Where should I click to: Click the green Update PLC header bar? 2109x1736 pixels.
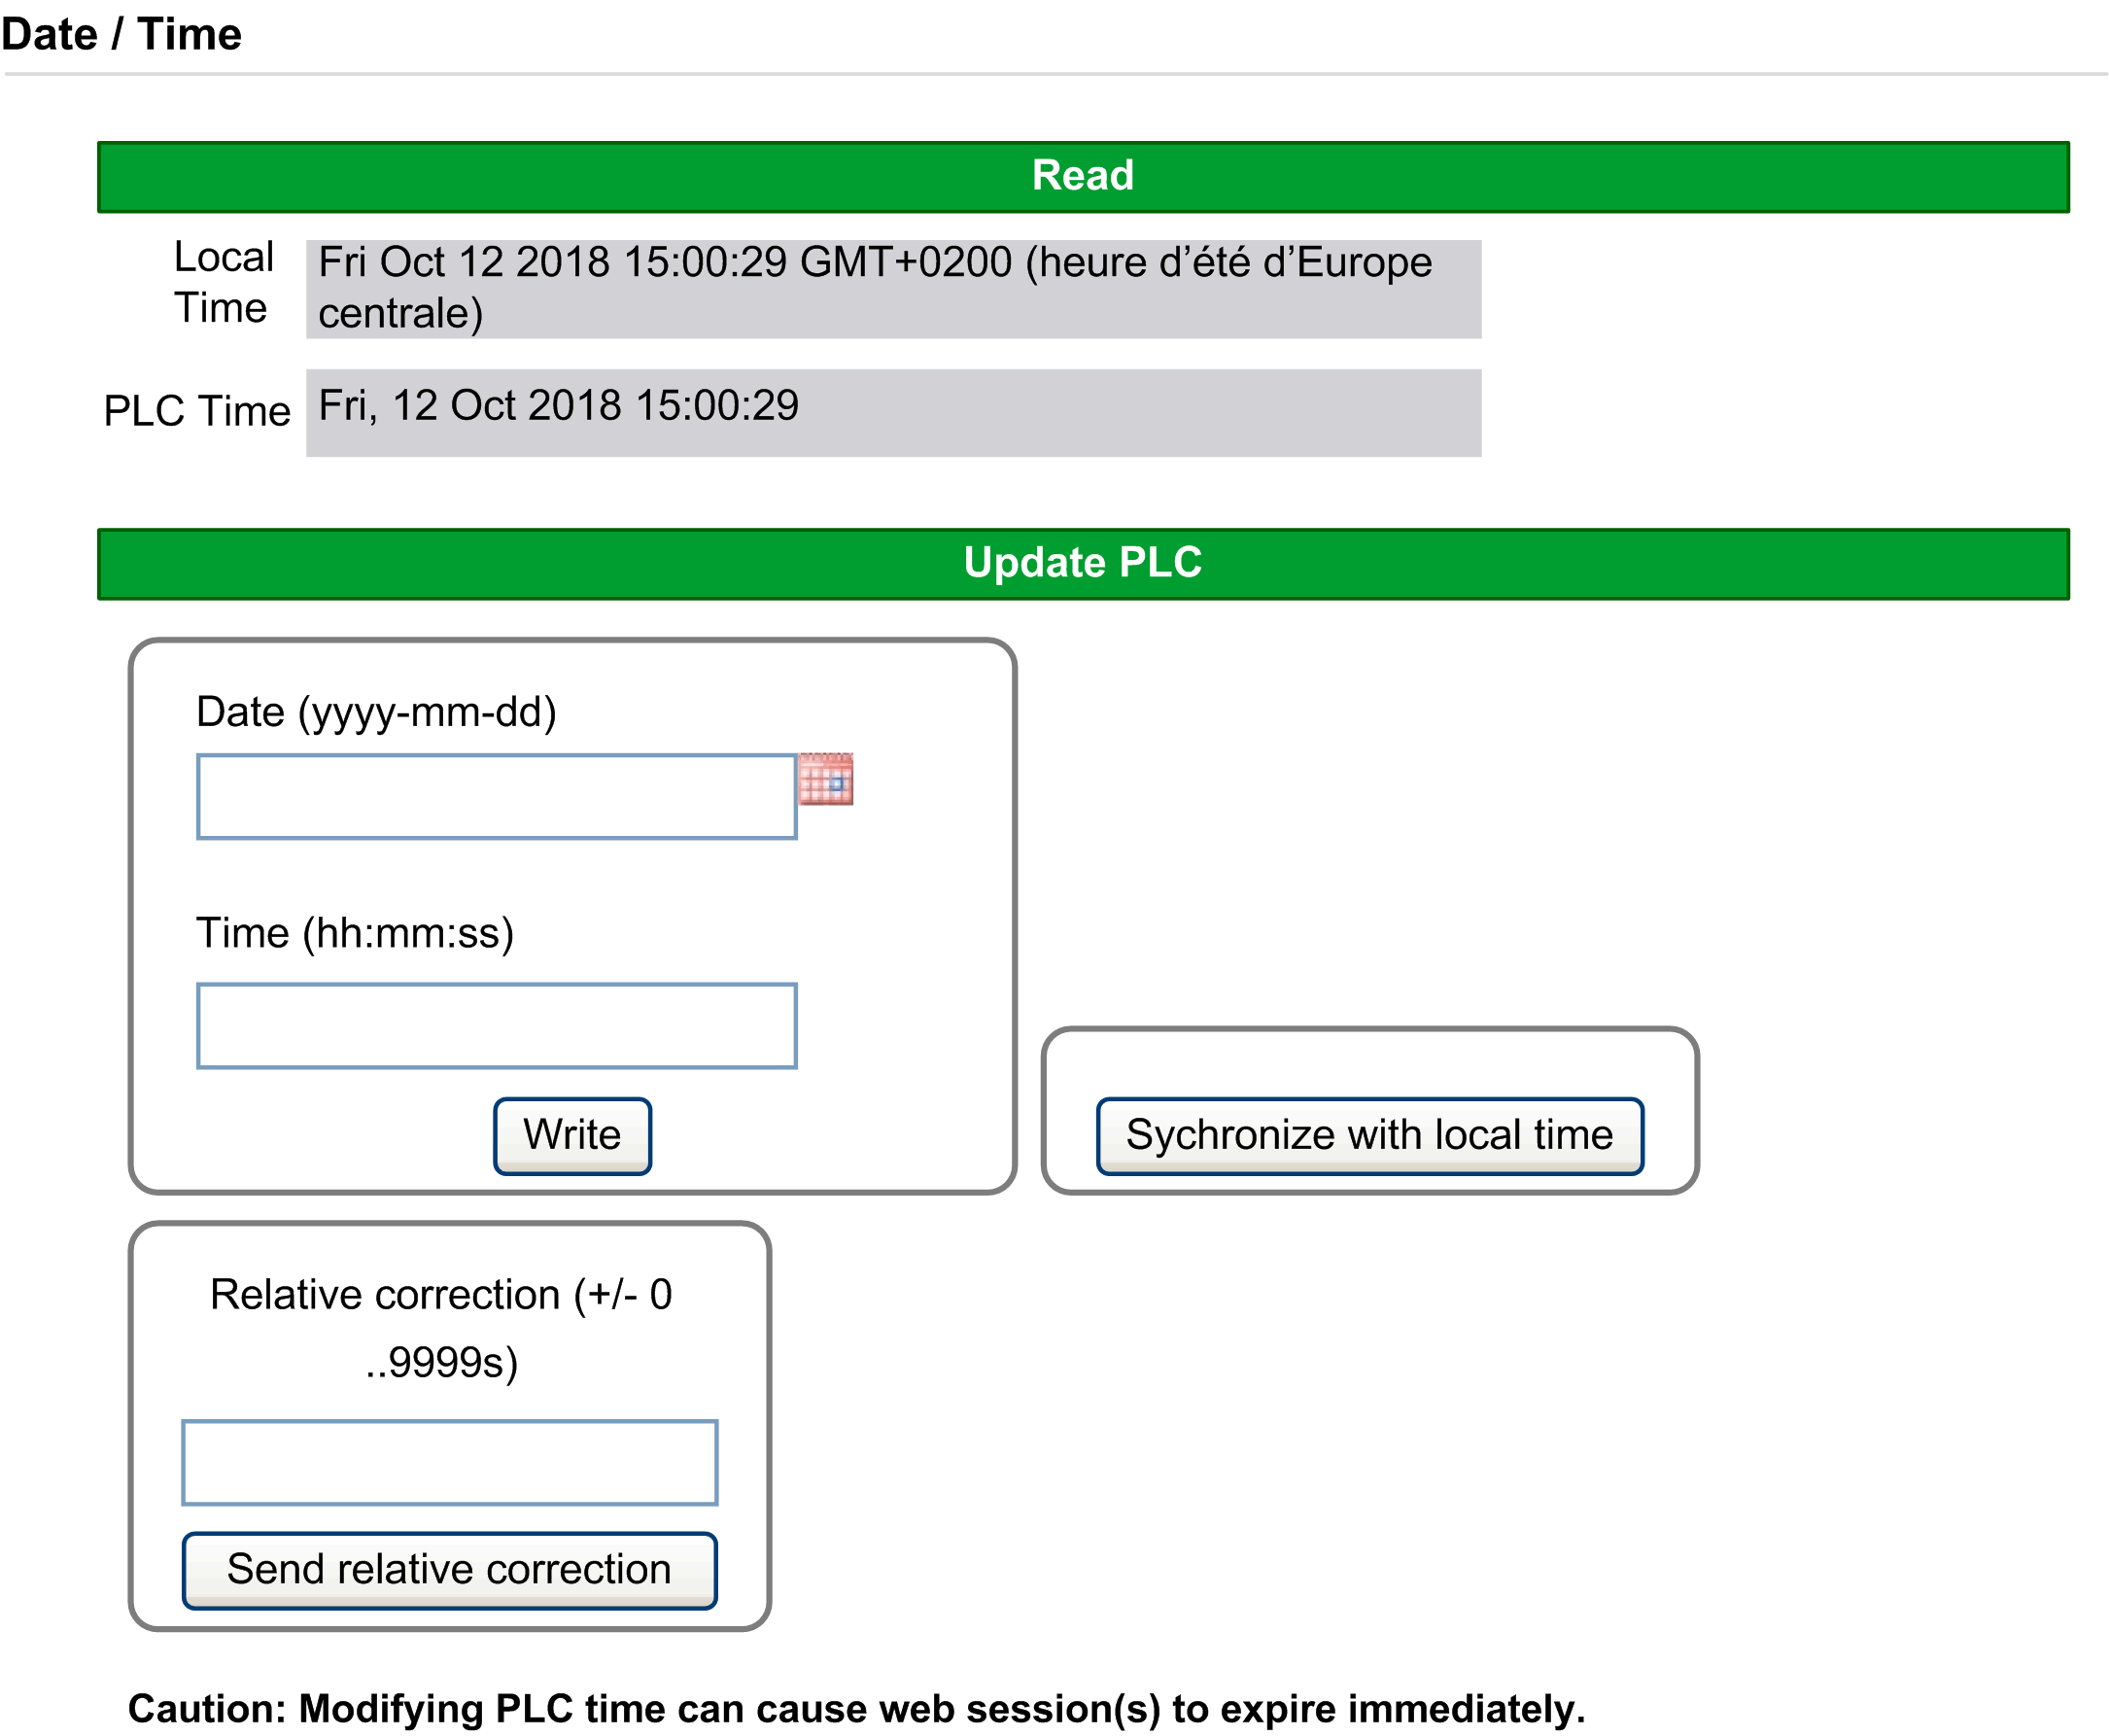(x=1082, y=564)
